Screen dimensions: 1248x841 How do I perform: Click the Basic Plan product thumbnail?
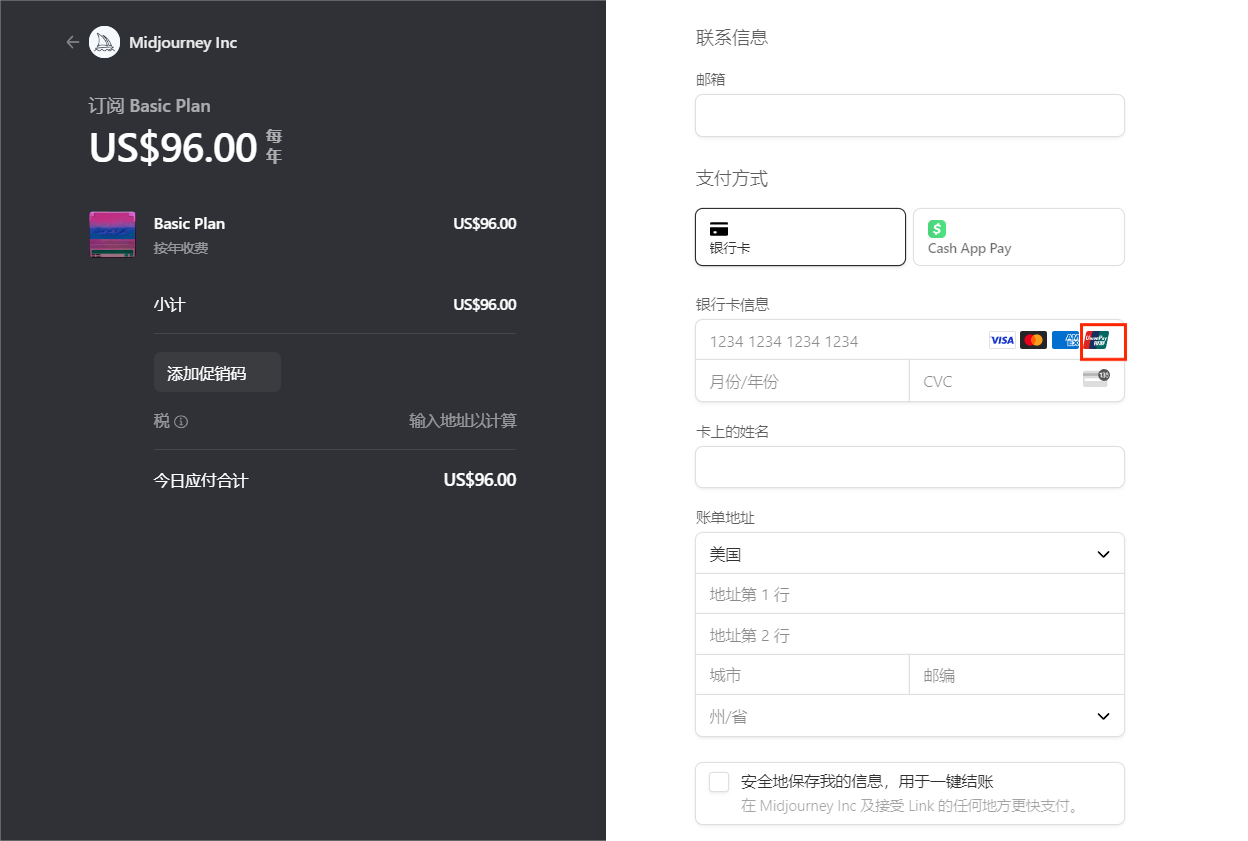click(x=112, y=234)
